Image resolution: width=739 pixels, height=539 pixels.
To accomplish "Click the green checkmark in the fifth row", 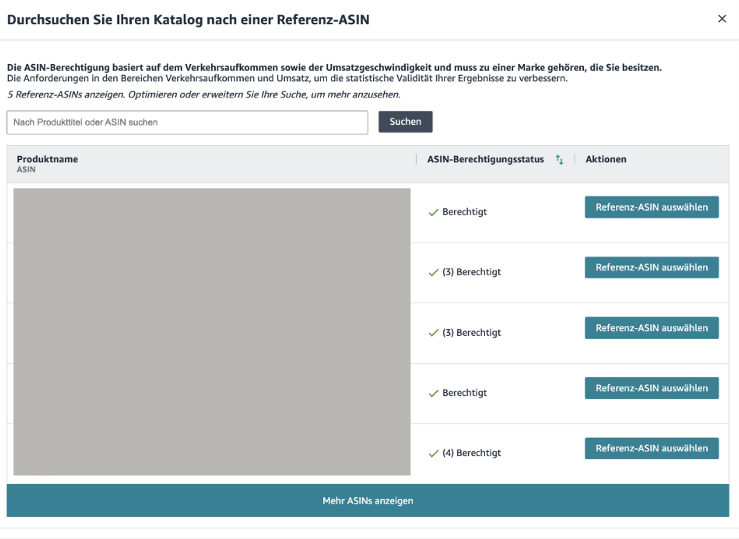I will pyautogui.click(x=433, y=453).
